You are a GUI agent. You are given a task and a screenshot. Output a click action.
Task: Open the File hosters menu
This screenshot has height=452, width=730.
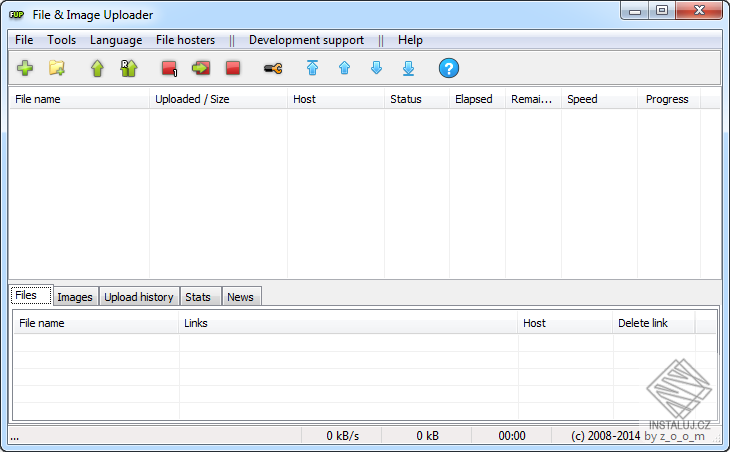point(185,40)
